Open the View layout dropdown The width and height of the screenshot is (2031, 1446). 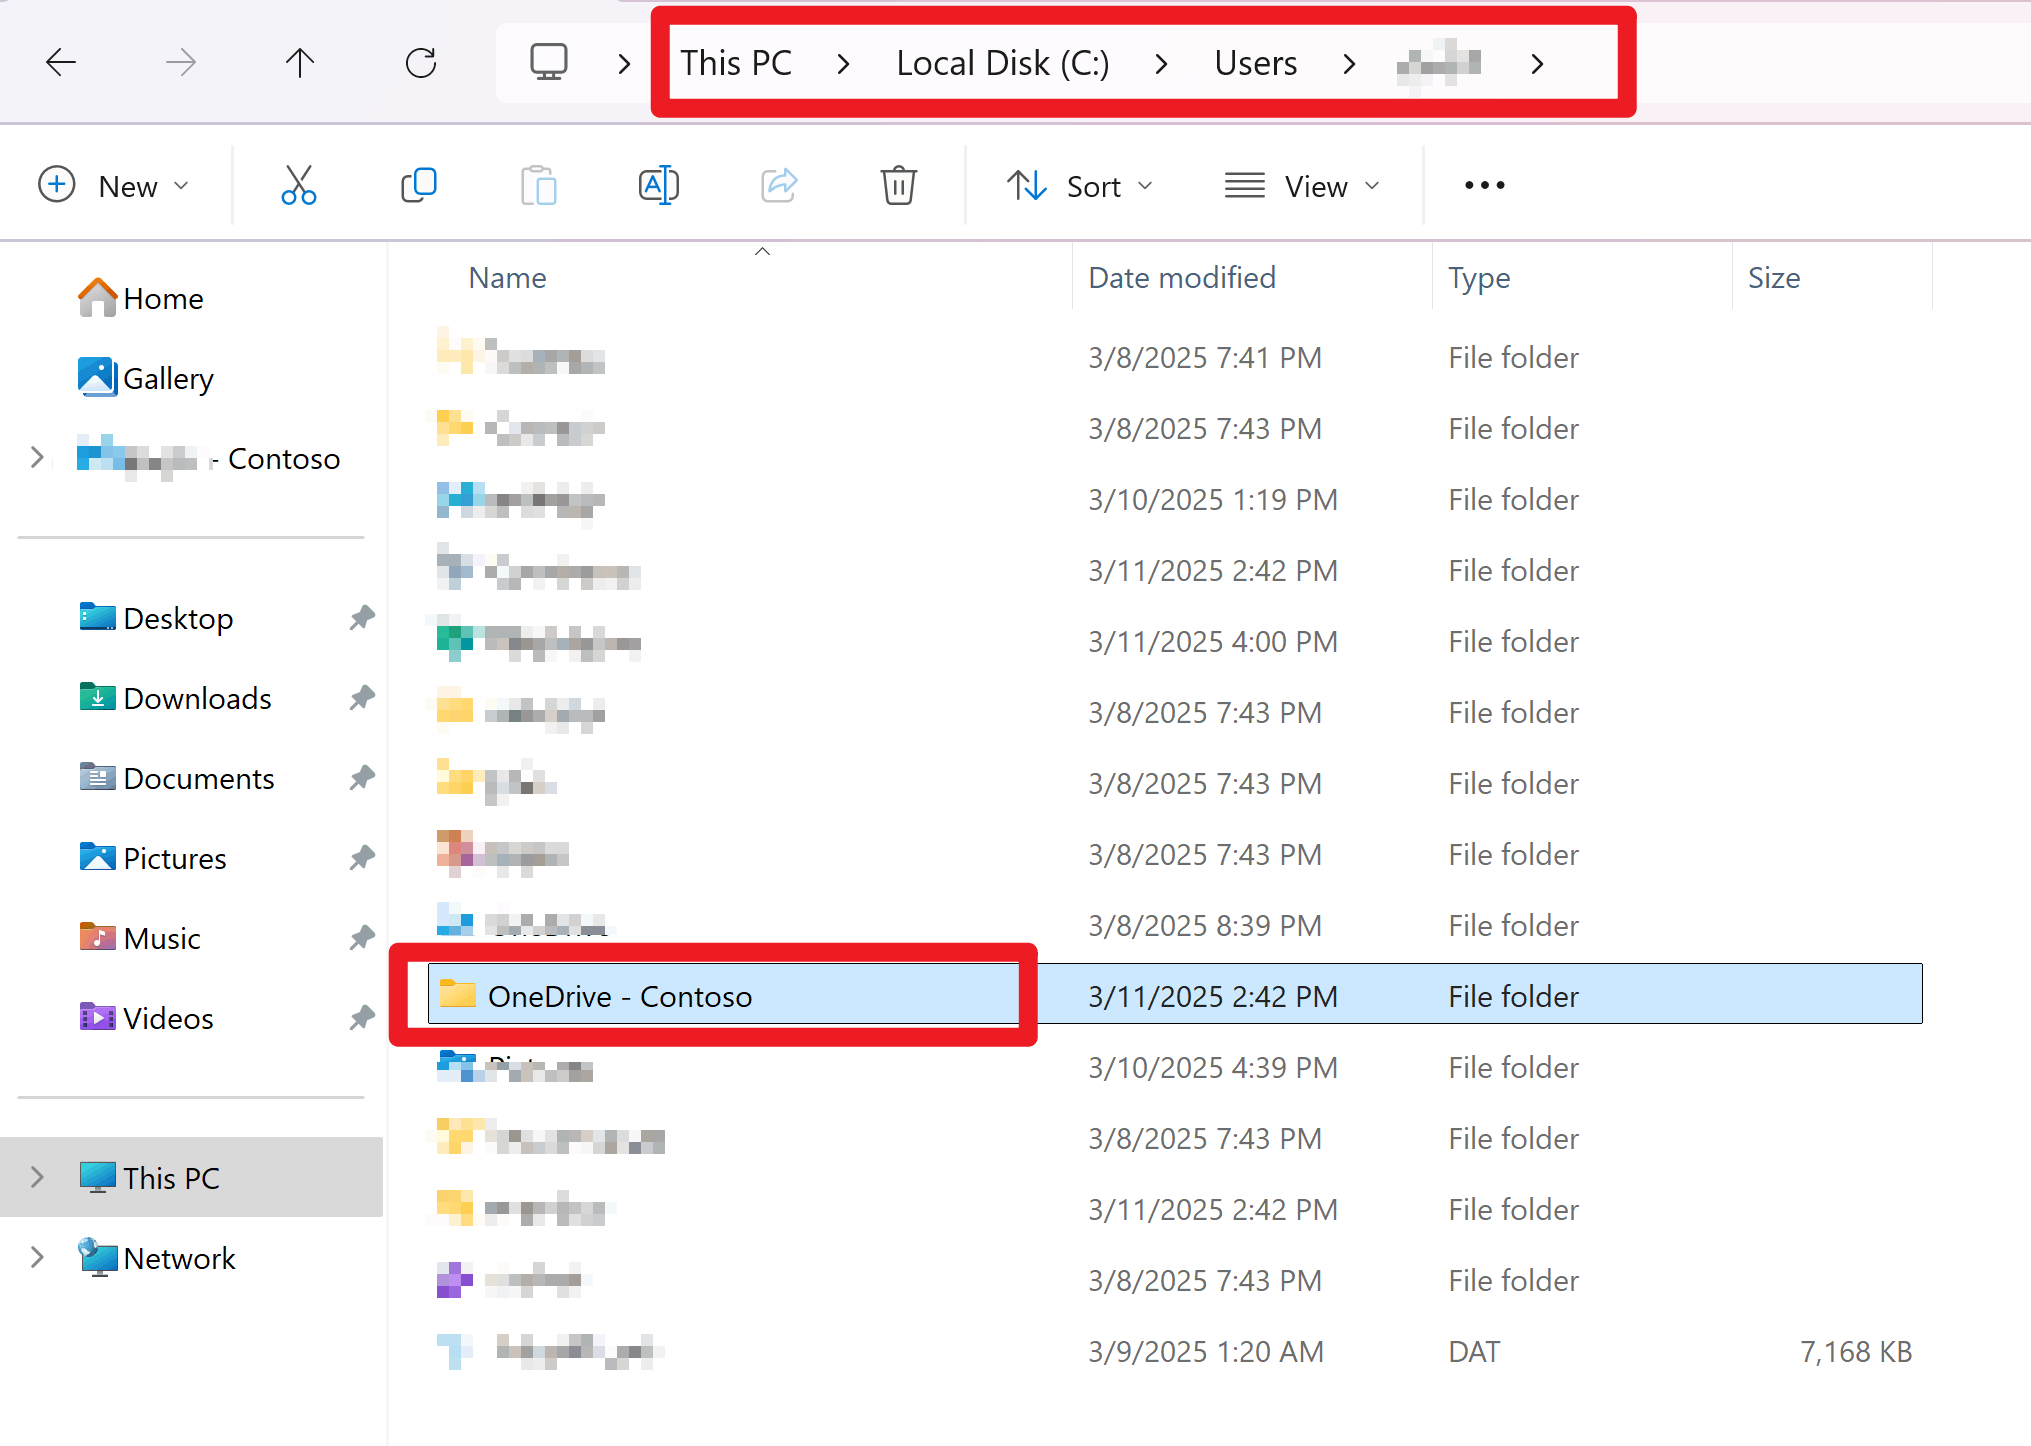point(1303,185)
